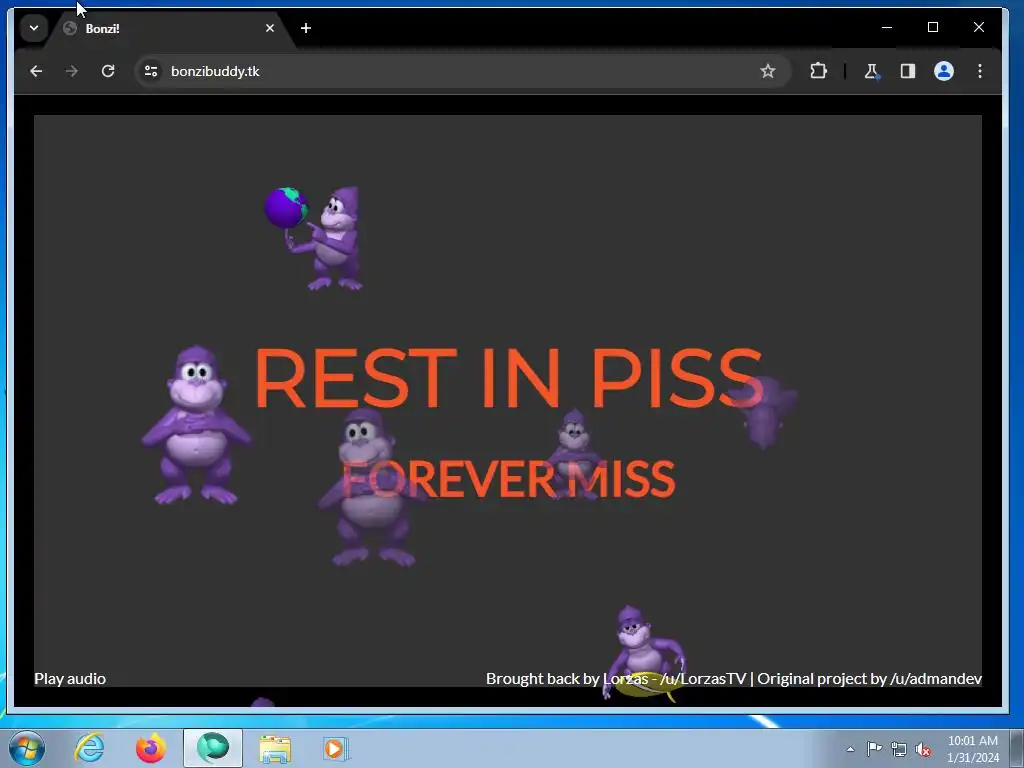Open the Chrome profile avatar menu
The height and width of the screenshot is (768, 1024).
coord(944,71)
